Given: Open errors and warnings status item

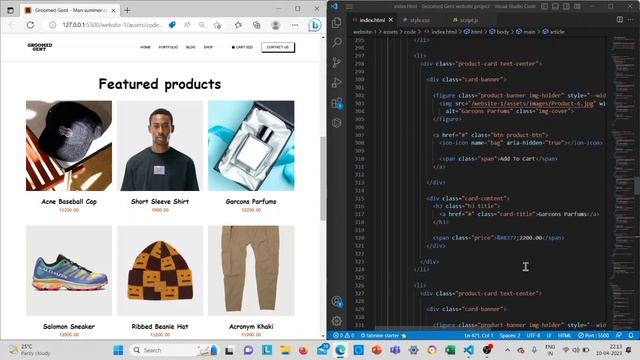Looking at the screenshot, I should point(344,336).
